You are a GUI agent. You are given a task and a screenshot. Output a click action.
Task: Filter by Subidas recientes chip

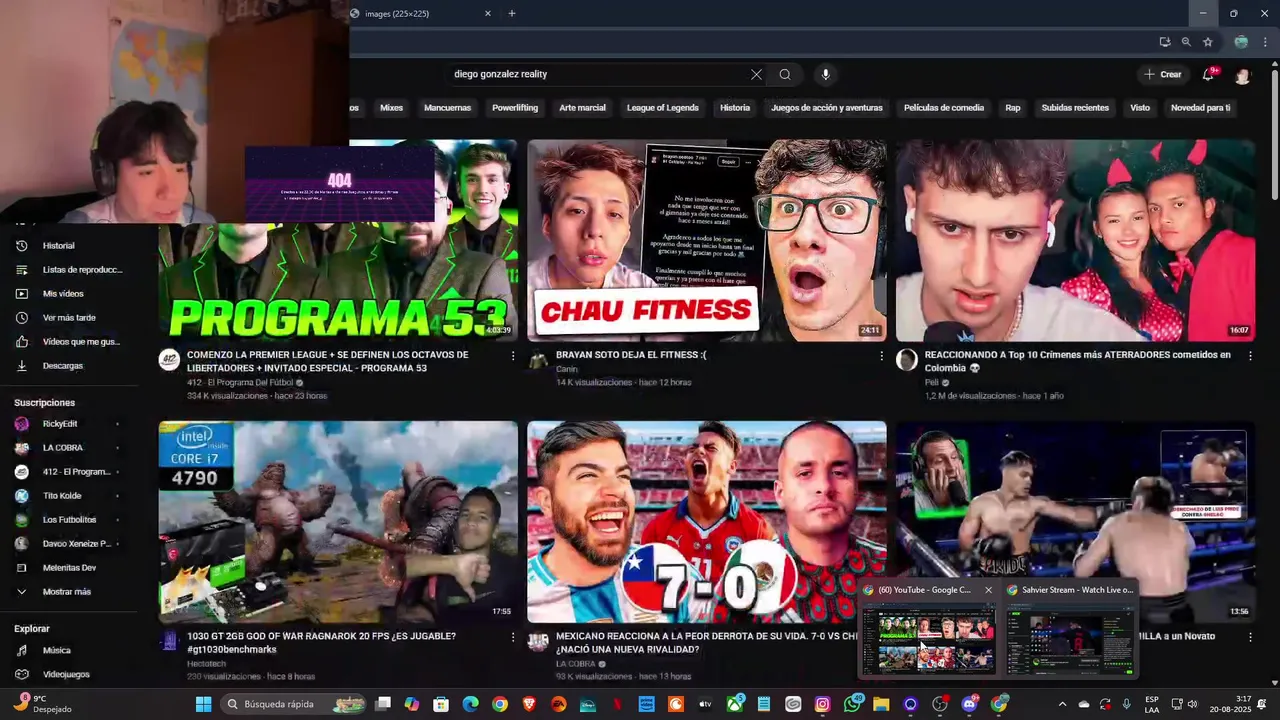click(x=1075, y=108)
